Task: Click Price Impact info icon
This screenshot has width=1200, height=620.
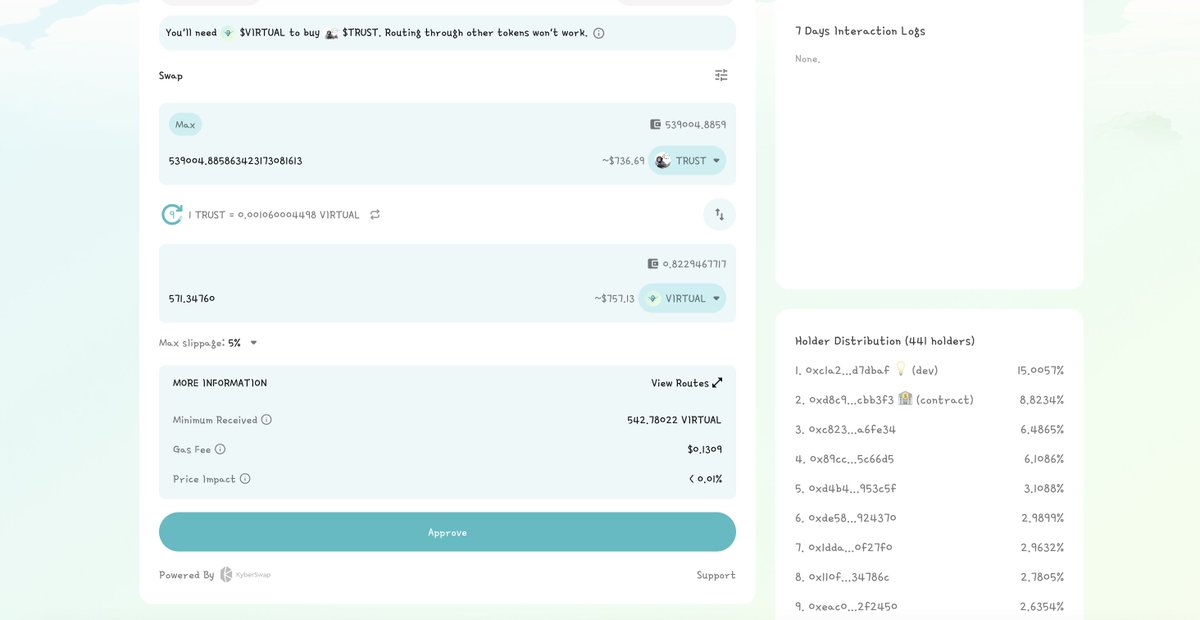Action: click(x=245, y=479)
